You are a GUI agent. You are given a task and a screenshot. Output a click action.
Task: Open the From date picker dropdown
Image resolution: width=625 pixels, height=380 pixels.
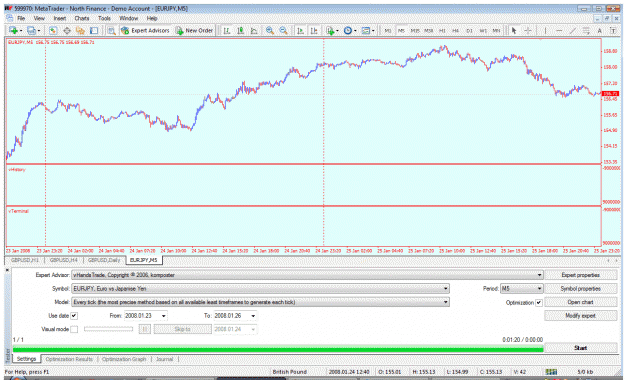tap(163, 316)
